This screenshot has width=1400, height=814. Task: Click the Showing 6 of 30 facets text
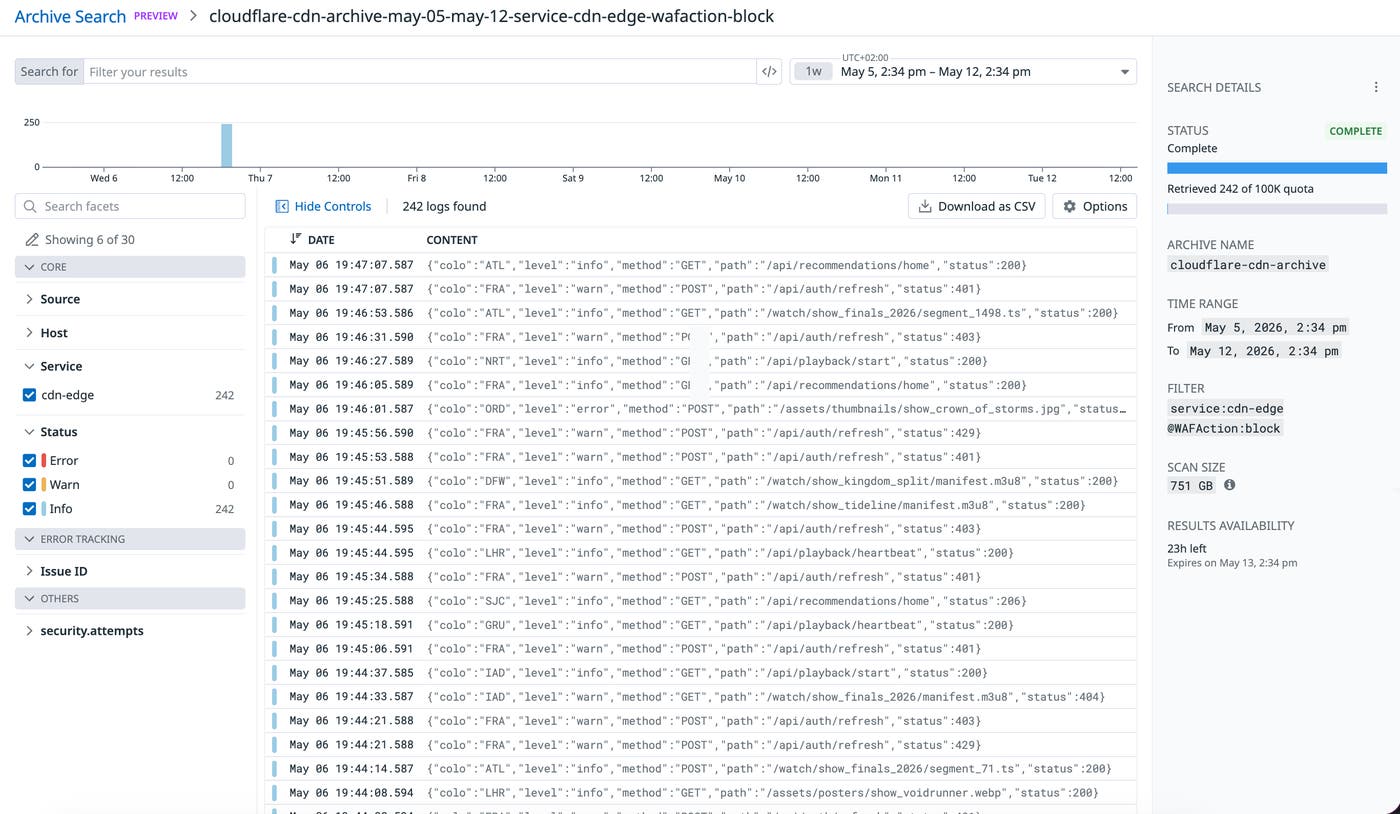coord(90,239)
